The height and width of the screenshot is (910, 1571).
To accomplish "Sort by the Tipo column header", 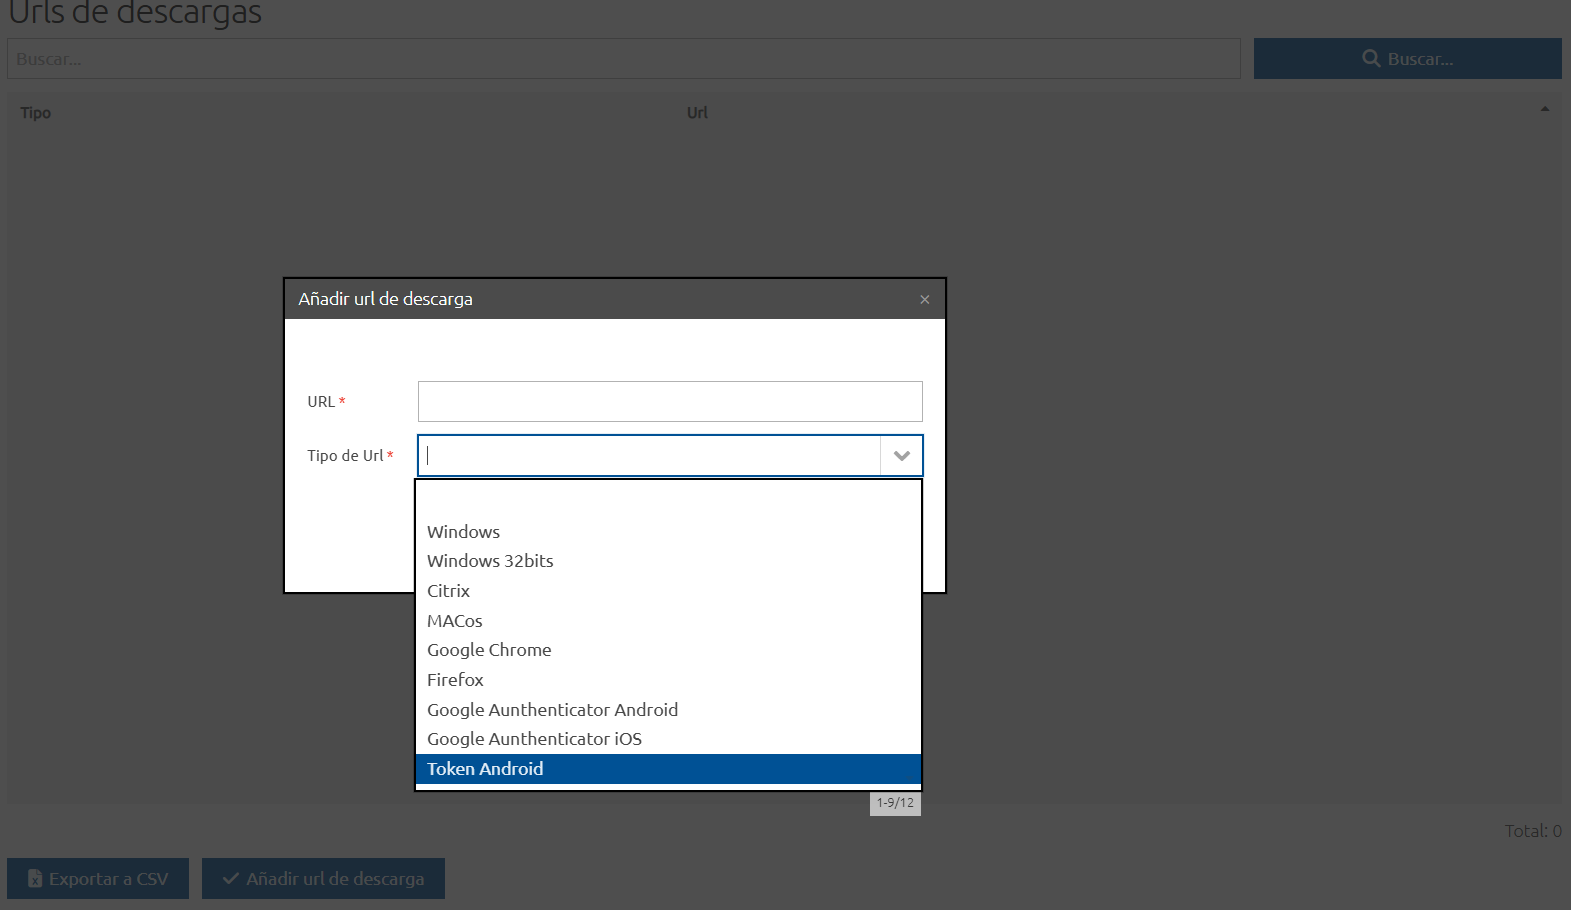I will click(36, 113).
